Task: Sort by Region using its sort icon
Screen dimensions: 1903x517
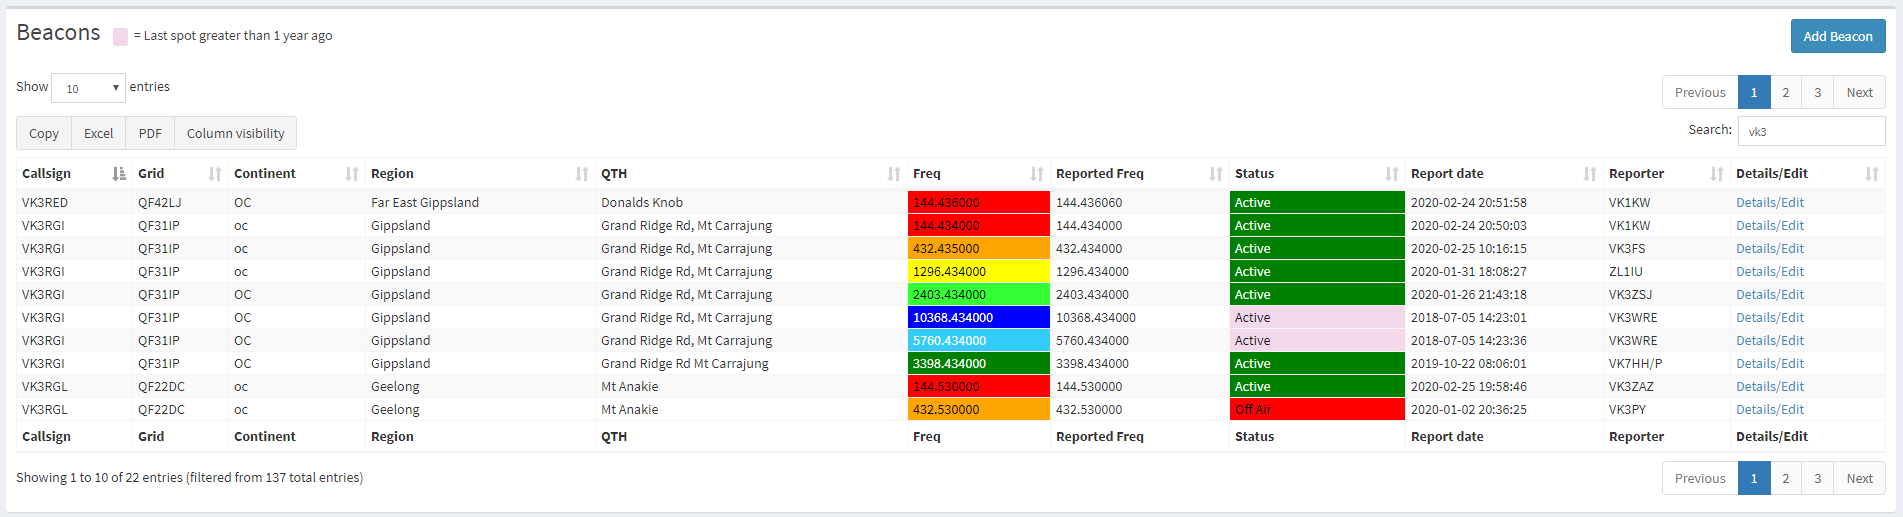Action: tap(582, 174)
